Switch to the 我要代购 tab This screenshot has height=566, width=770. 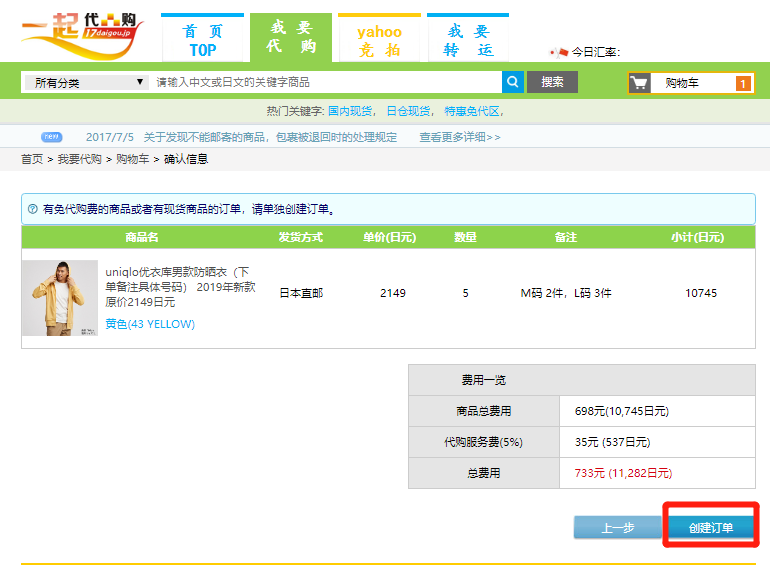coord(291,38)
